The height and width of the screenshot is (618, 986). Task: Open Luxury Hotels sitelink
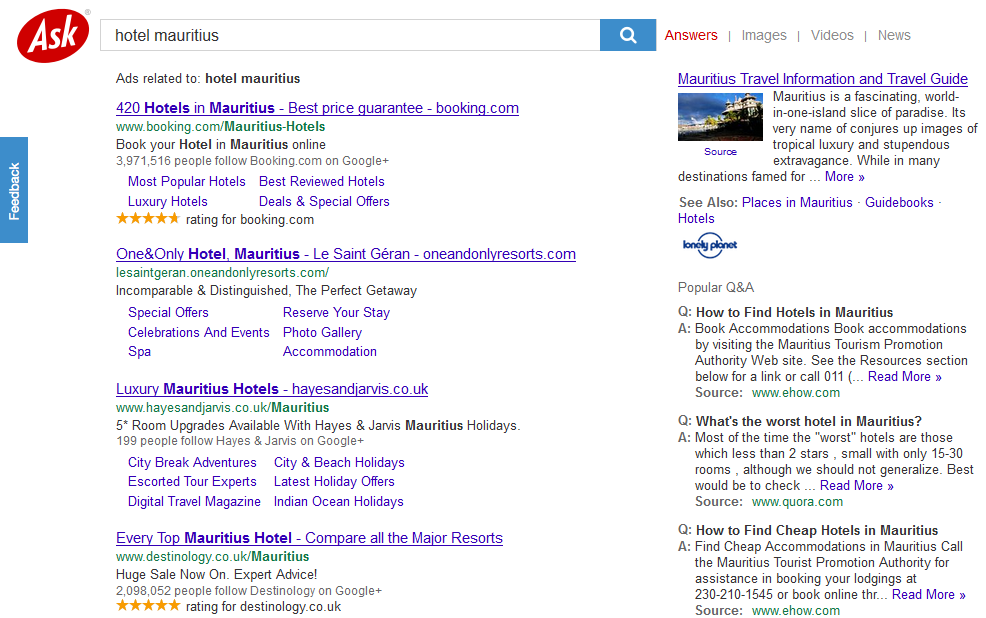click(168, 202)
